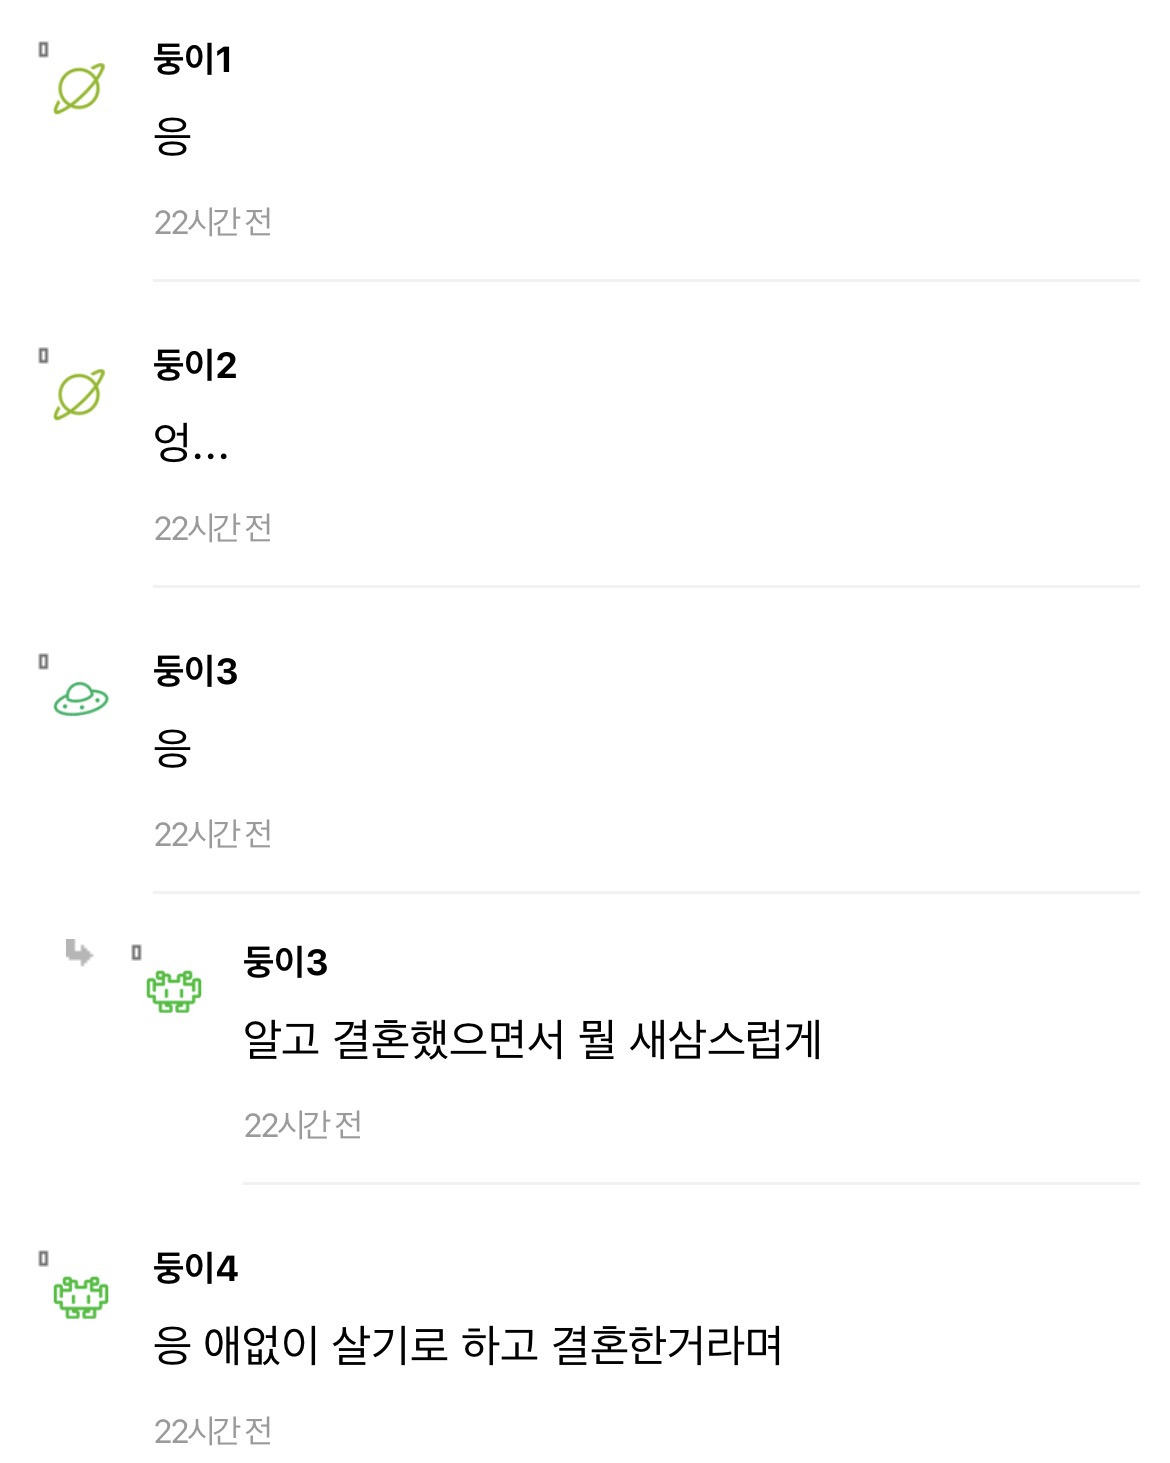The width and height of the screenshot is (1170, 1463).
Task: Click the comment text "엉..."
Action: (x=190, y=442)
